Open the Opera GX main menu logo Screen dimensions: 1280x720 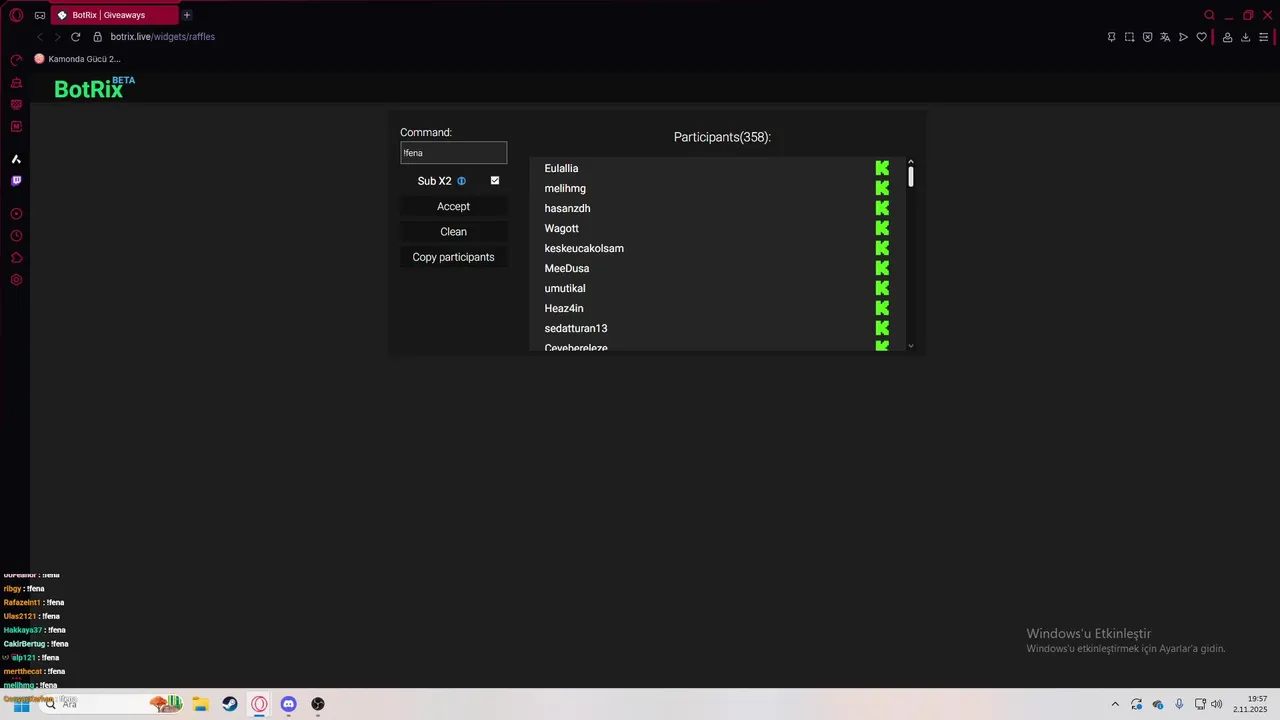point(16,15)
